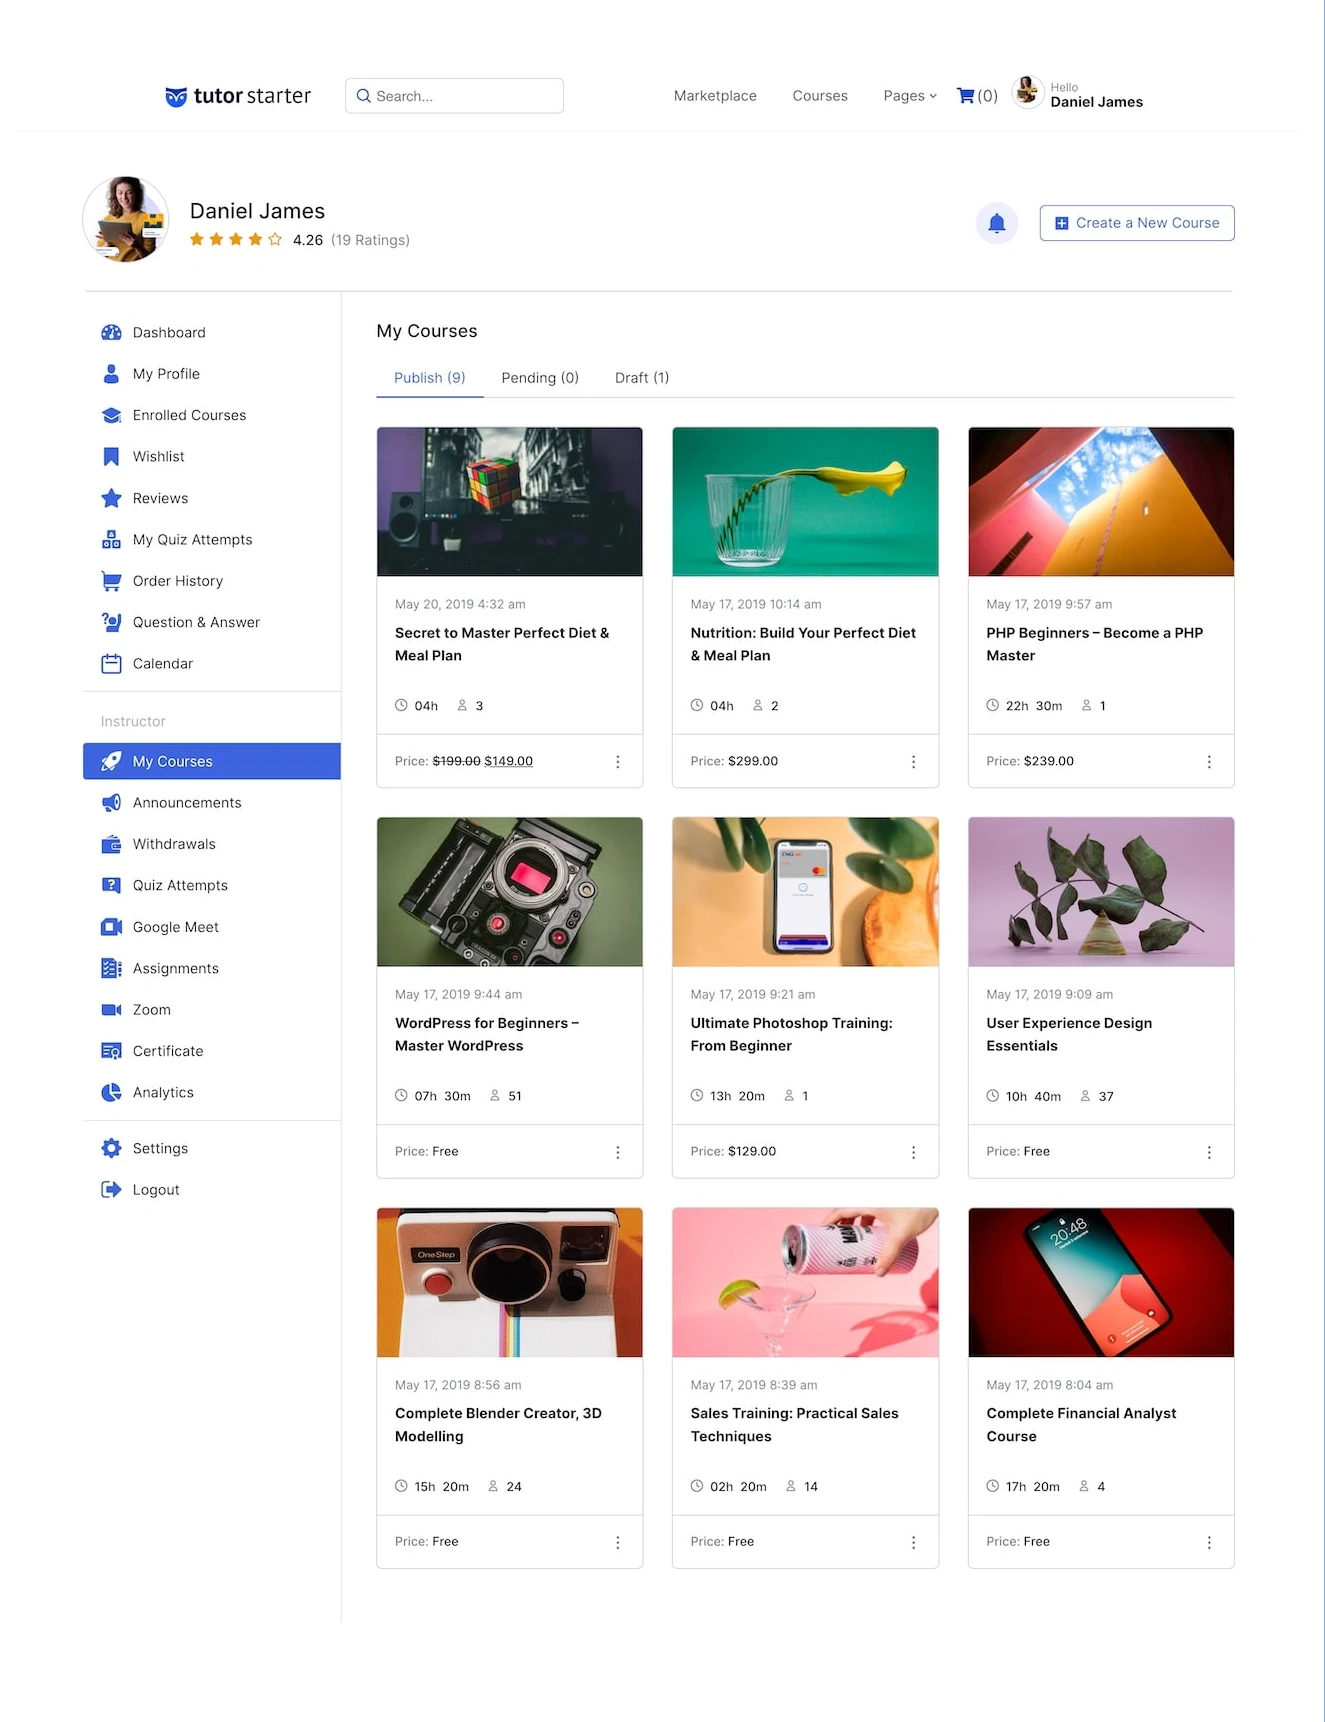Open the shopping cart icon in header

click(965, 96)
